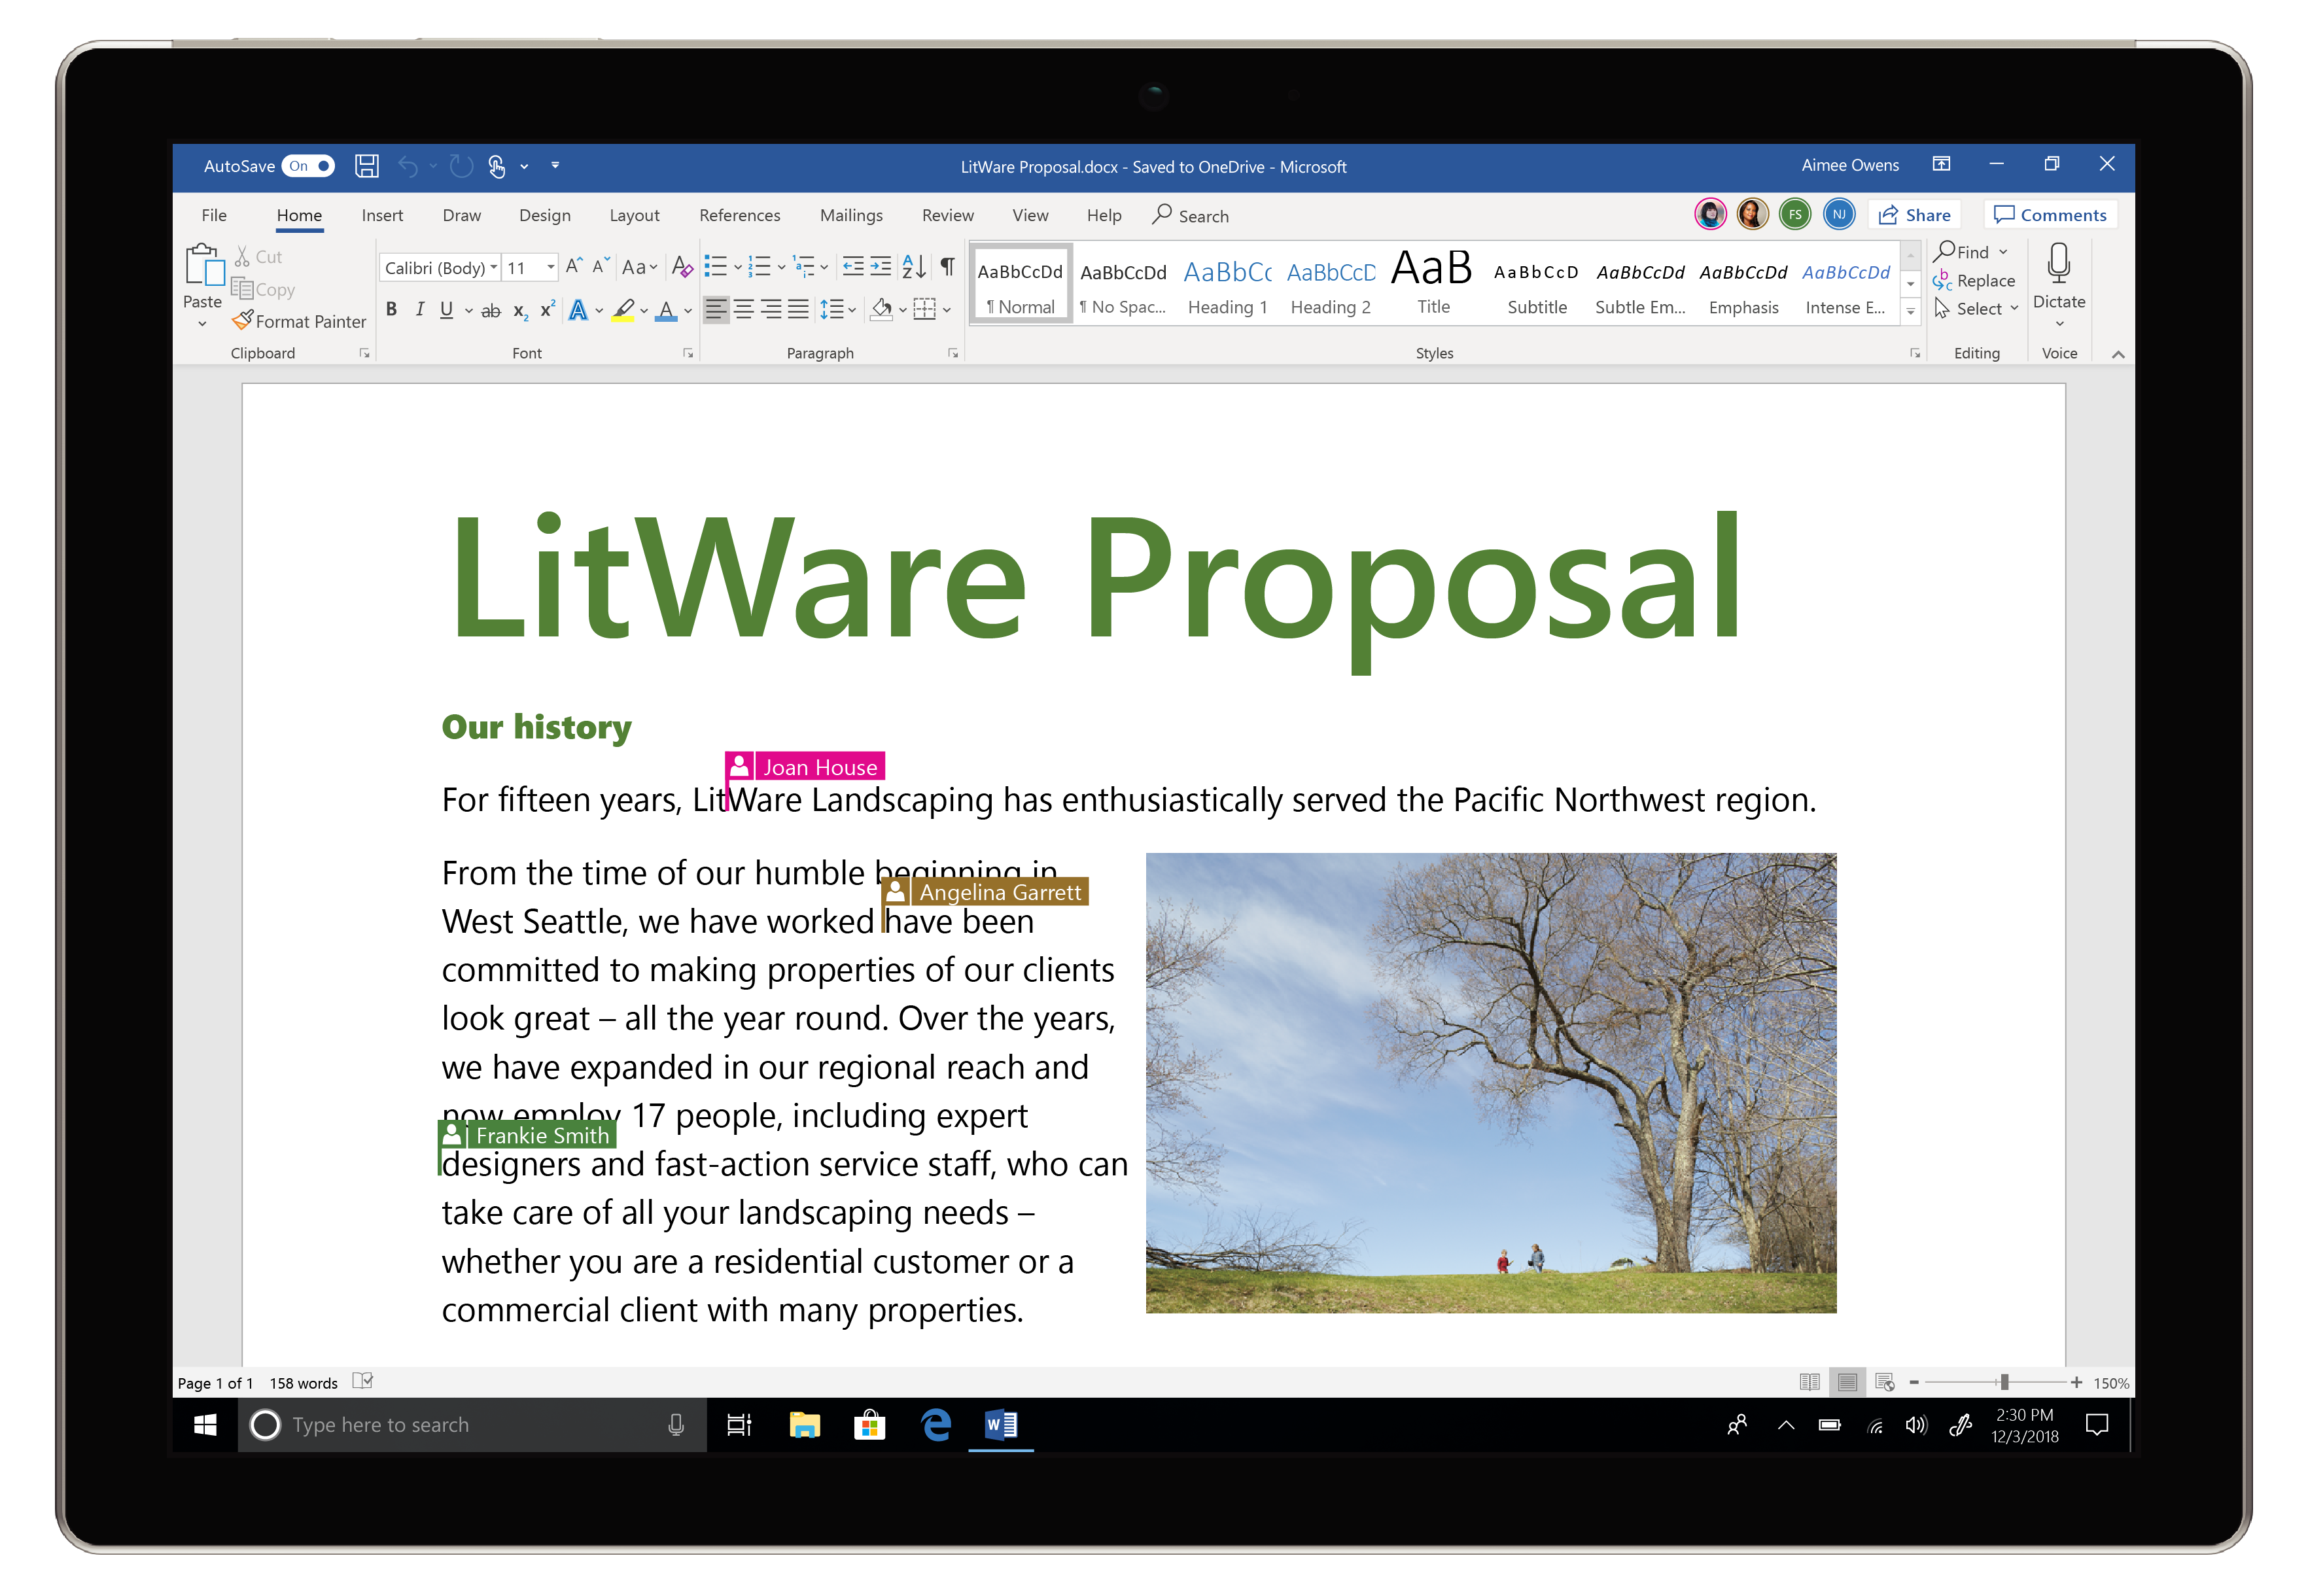Click the Sort A-Z icon
This screenshot has width=2308, height=1596.
click(912, 267)
